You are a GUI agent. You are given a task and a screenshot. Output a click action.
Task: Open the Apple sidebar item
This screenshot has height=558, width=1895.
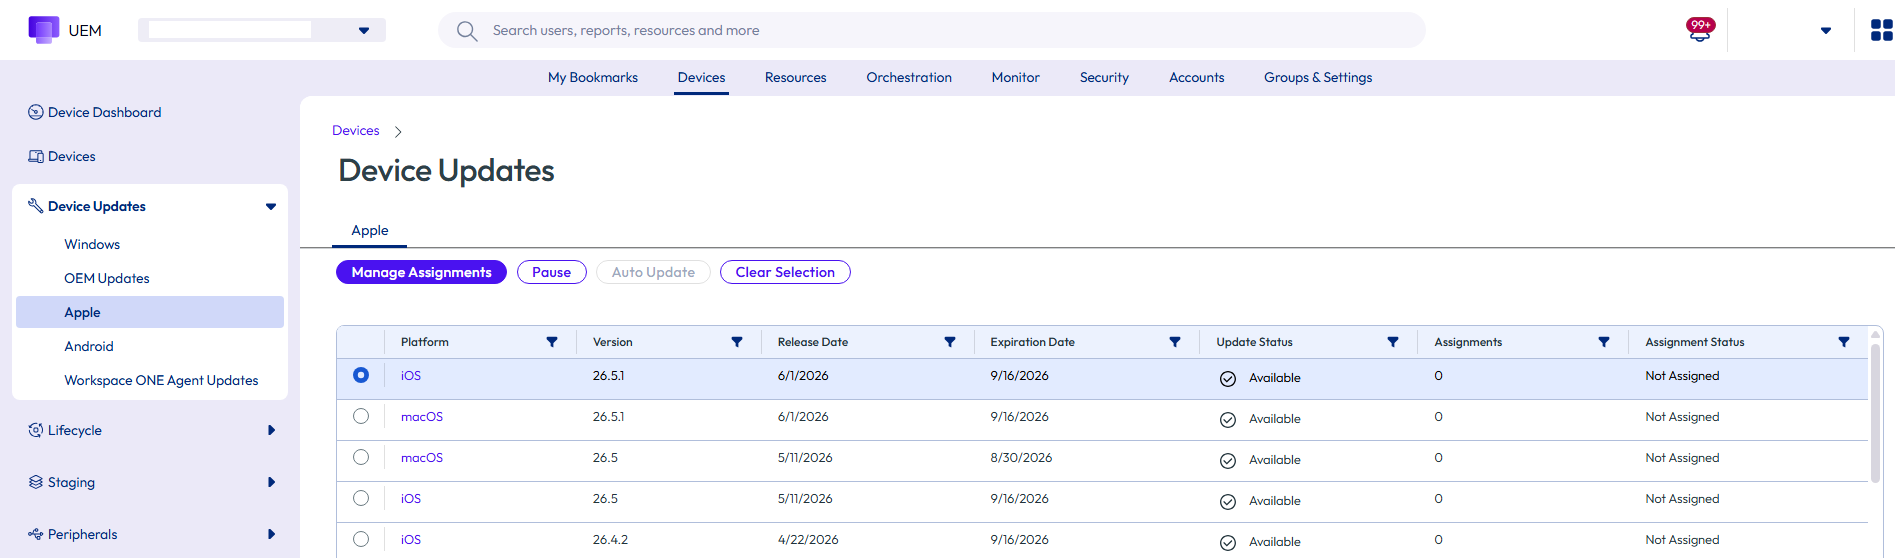[x=150, y=312]
